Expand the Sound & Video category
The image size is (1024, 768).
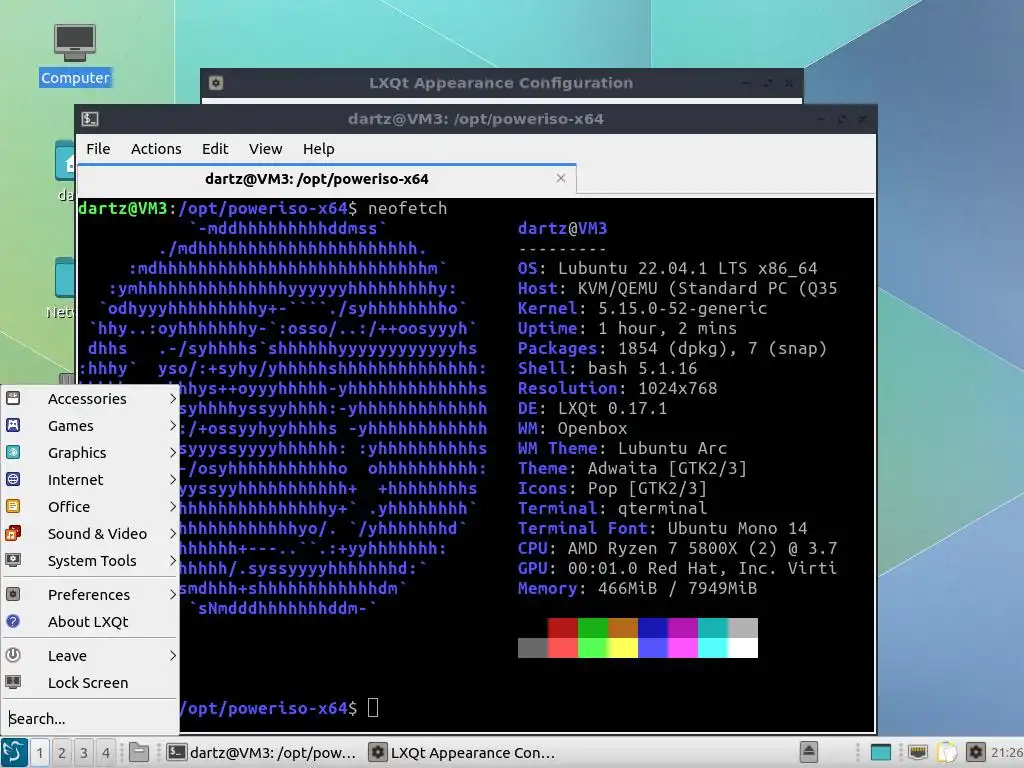coord(90,534)
